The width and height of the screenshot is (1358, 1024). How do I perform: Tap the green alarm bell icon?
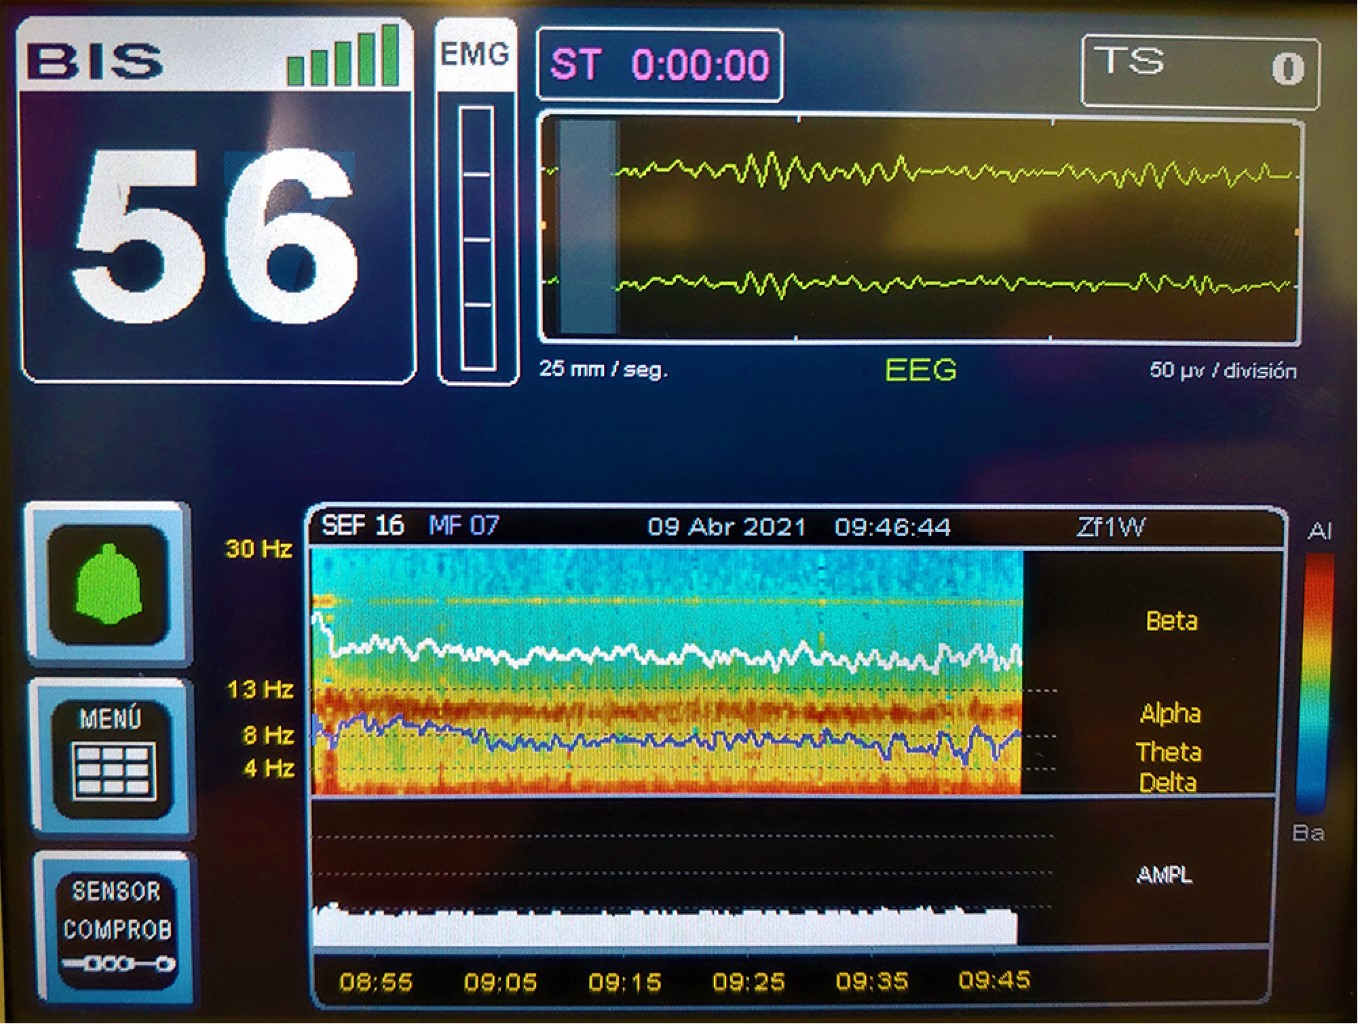[108, 584]
